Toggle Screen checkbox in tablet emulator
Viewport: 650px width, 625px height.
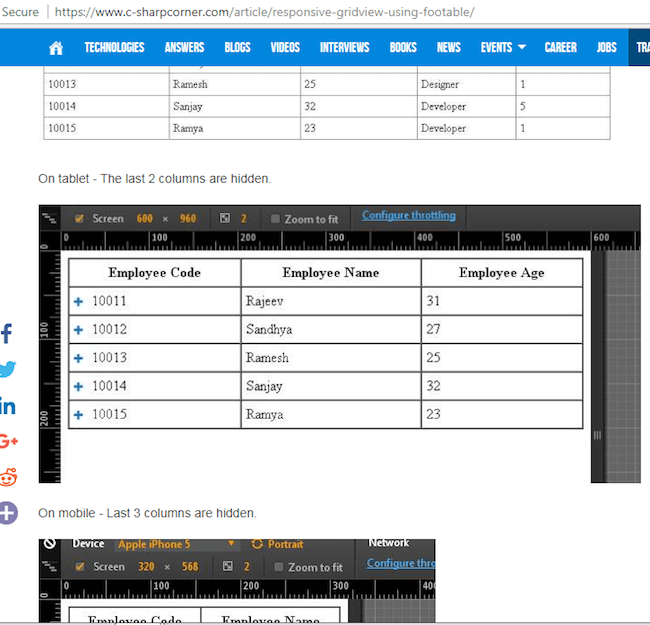point(79,218)
